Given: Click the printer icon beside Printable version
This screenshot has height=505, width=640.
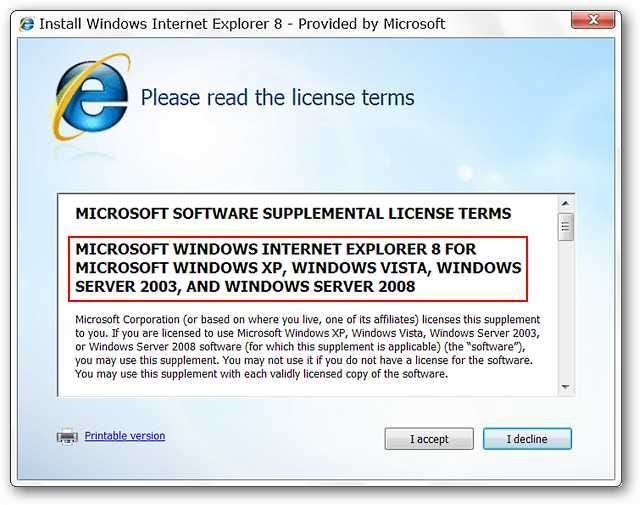Looking at the screenshot, I should tap(67, 436).
